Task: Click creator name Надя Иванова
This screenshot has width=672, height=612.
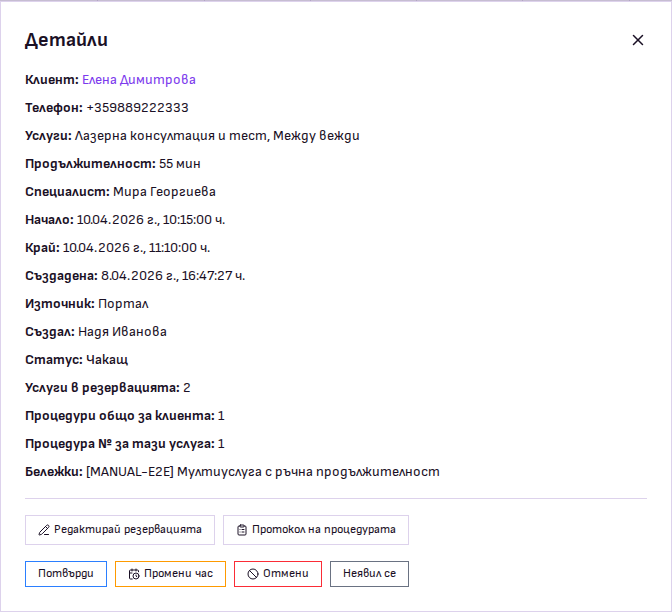Action: click(122, 332)
